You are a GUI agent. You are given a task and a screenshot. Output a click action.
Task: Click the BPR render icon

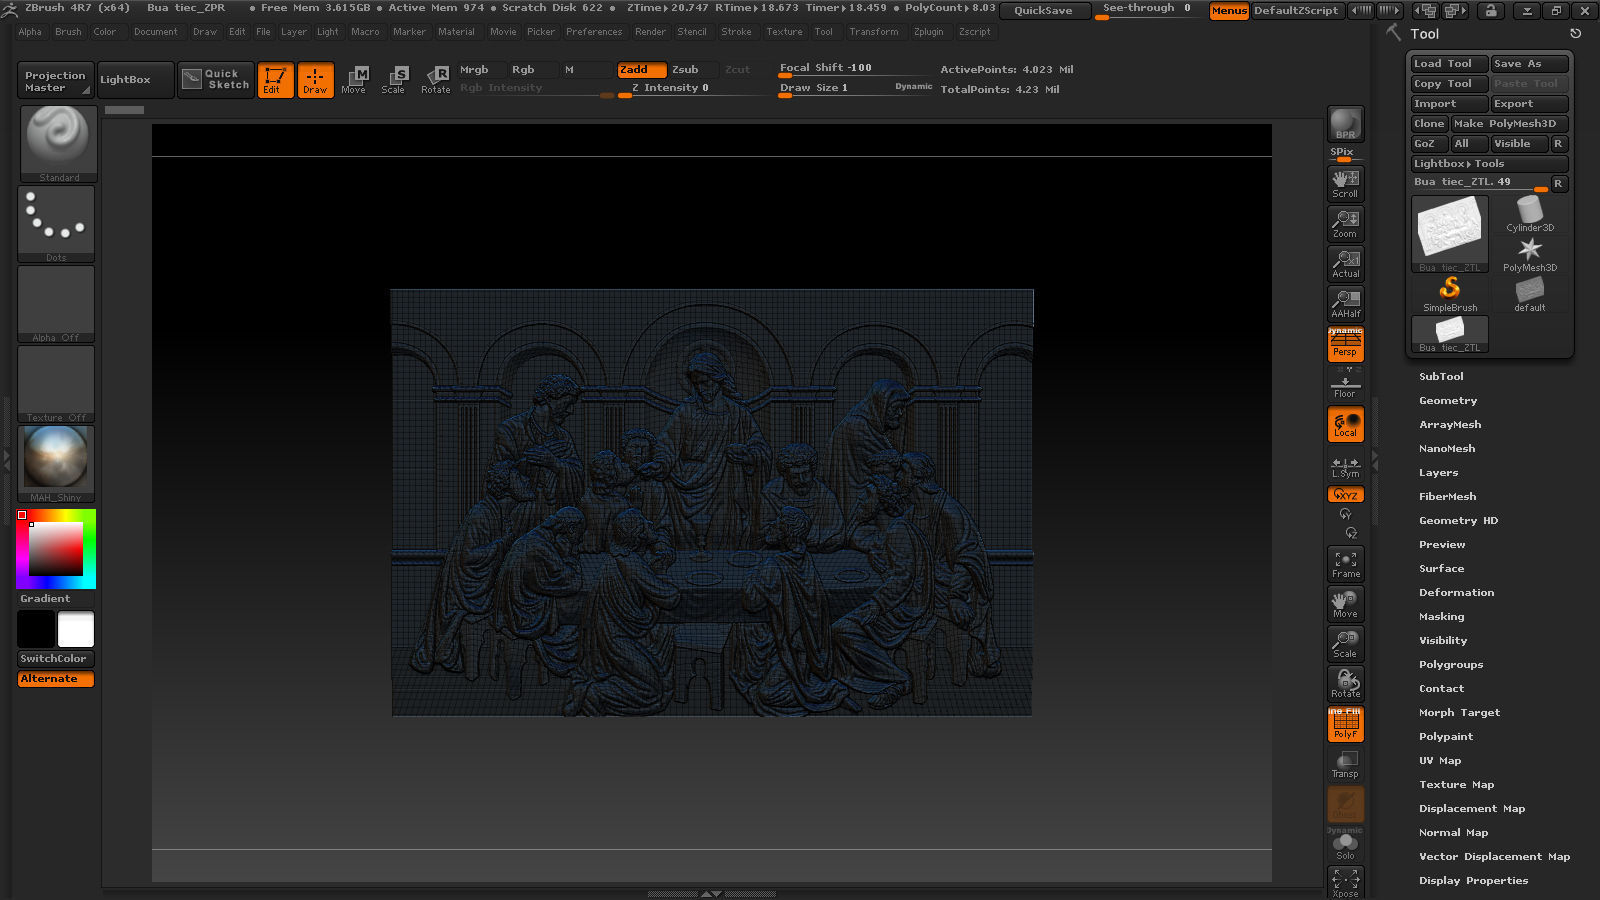(1345, 124)
